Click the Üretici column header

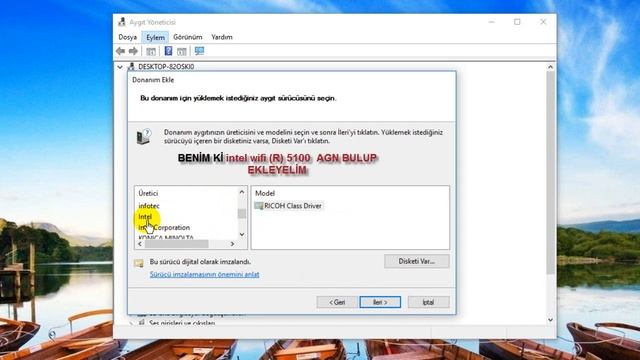148,193
